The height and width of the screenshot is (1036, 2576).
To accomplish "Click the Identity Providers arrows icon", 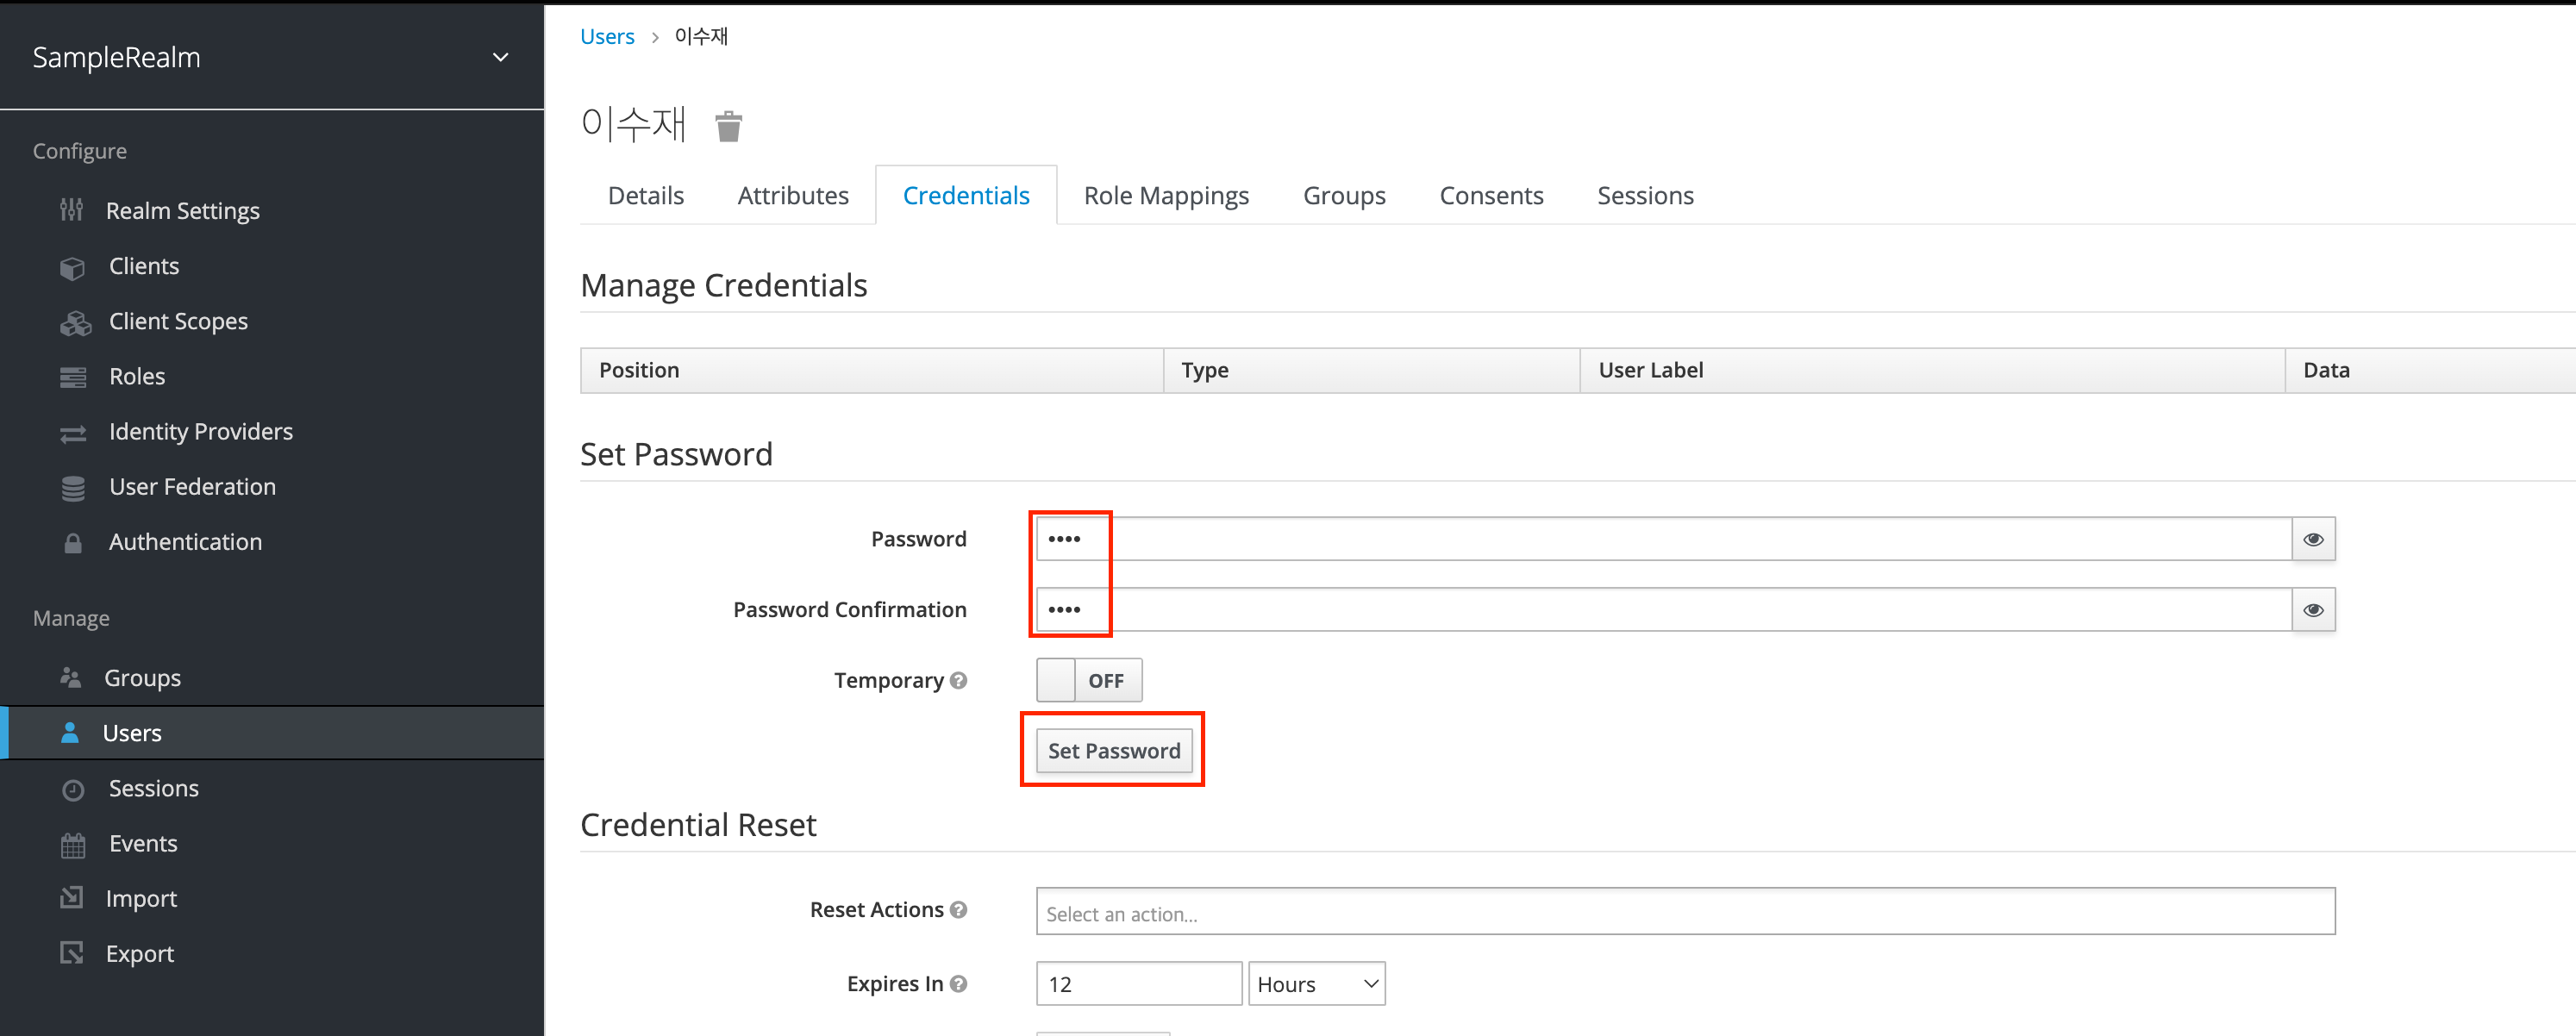I will click(x=72, y=433).
